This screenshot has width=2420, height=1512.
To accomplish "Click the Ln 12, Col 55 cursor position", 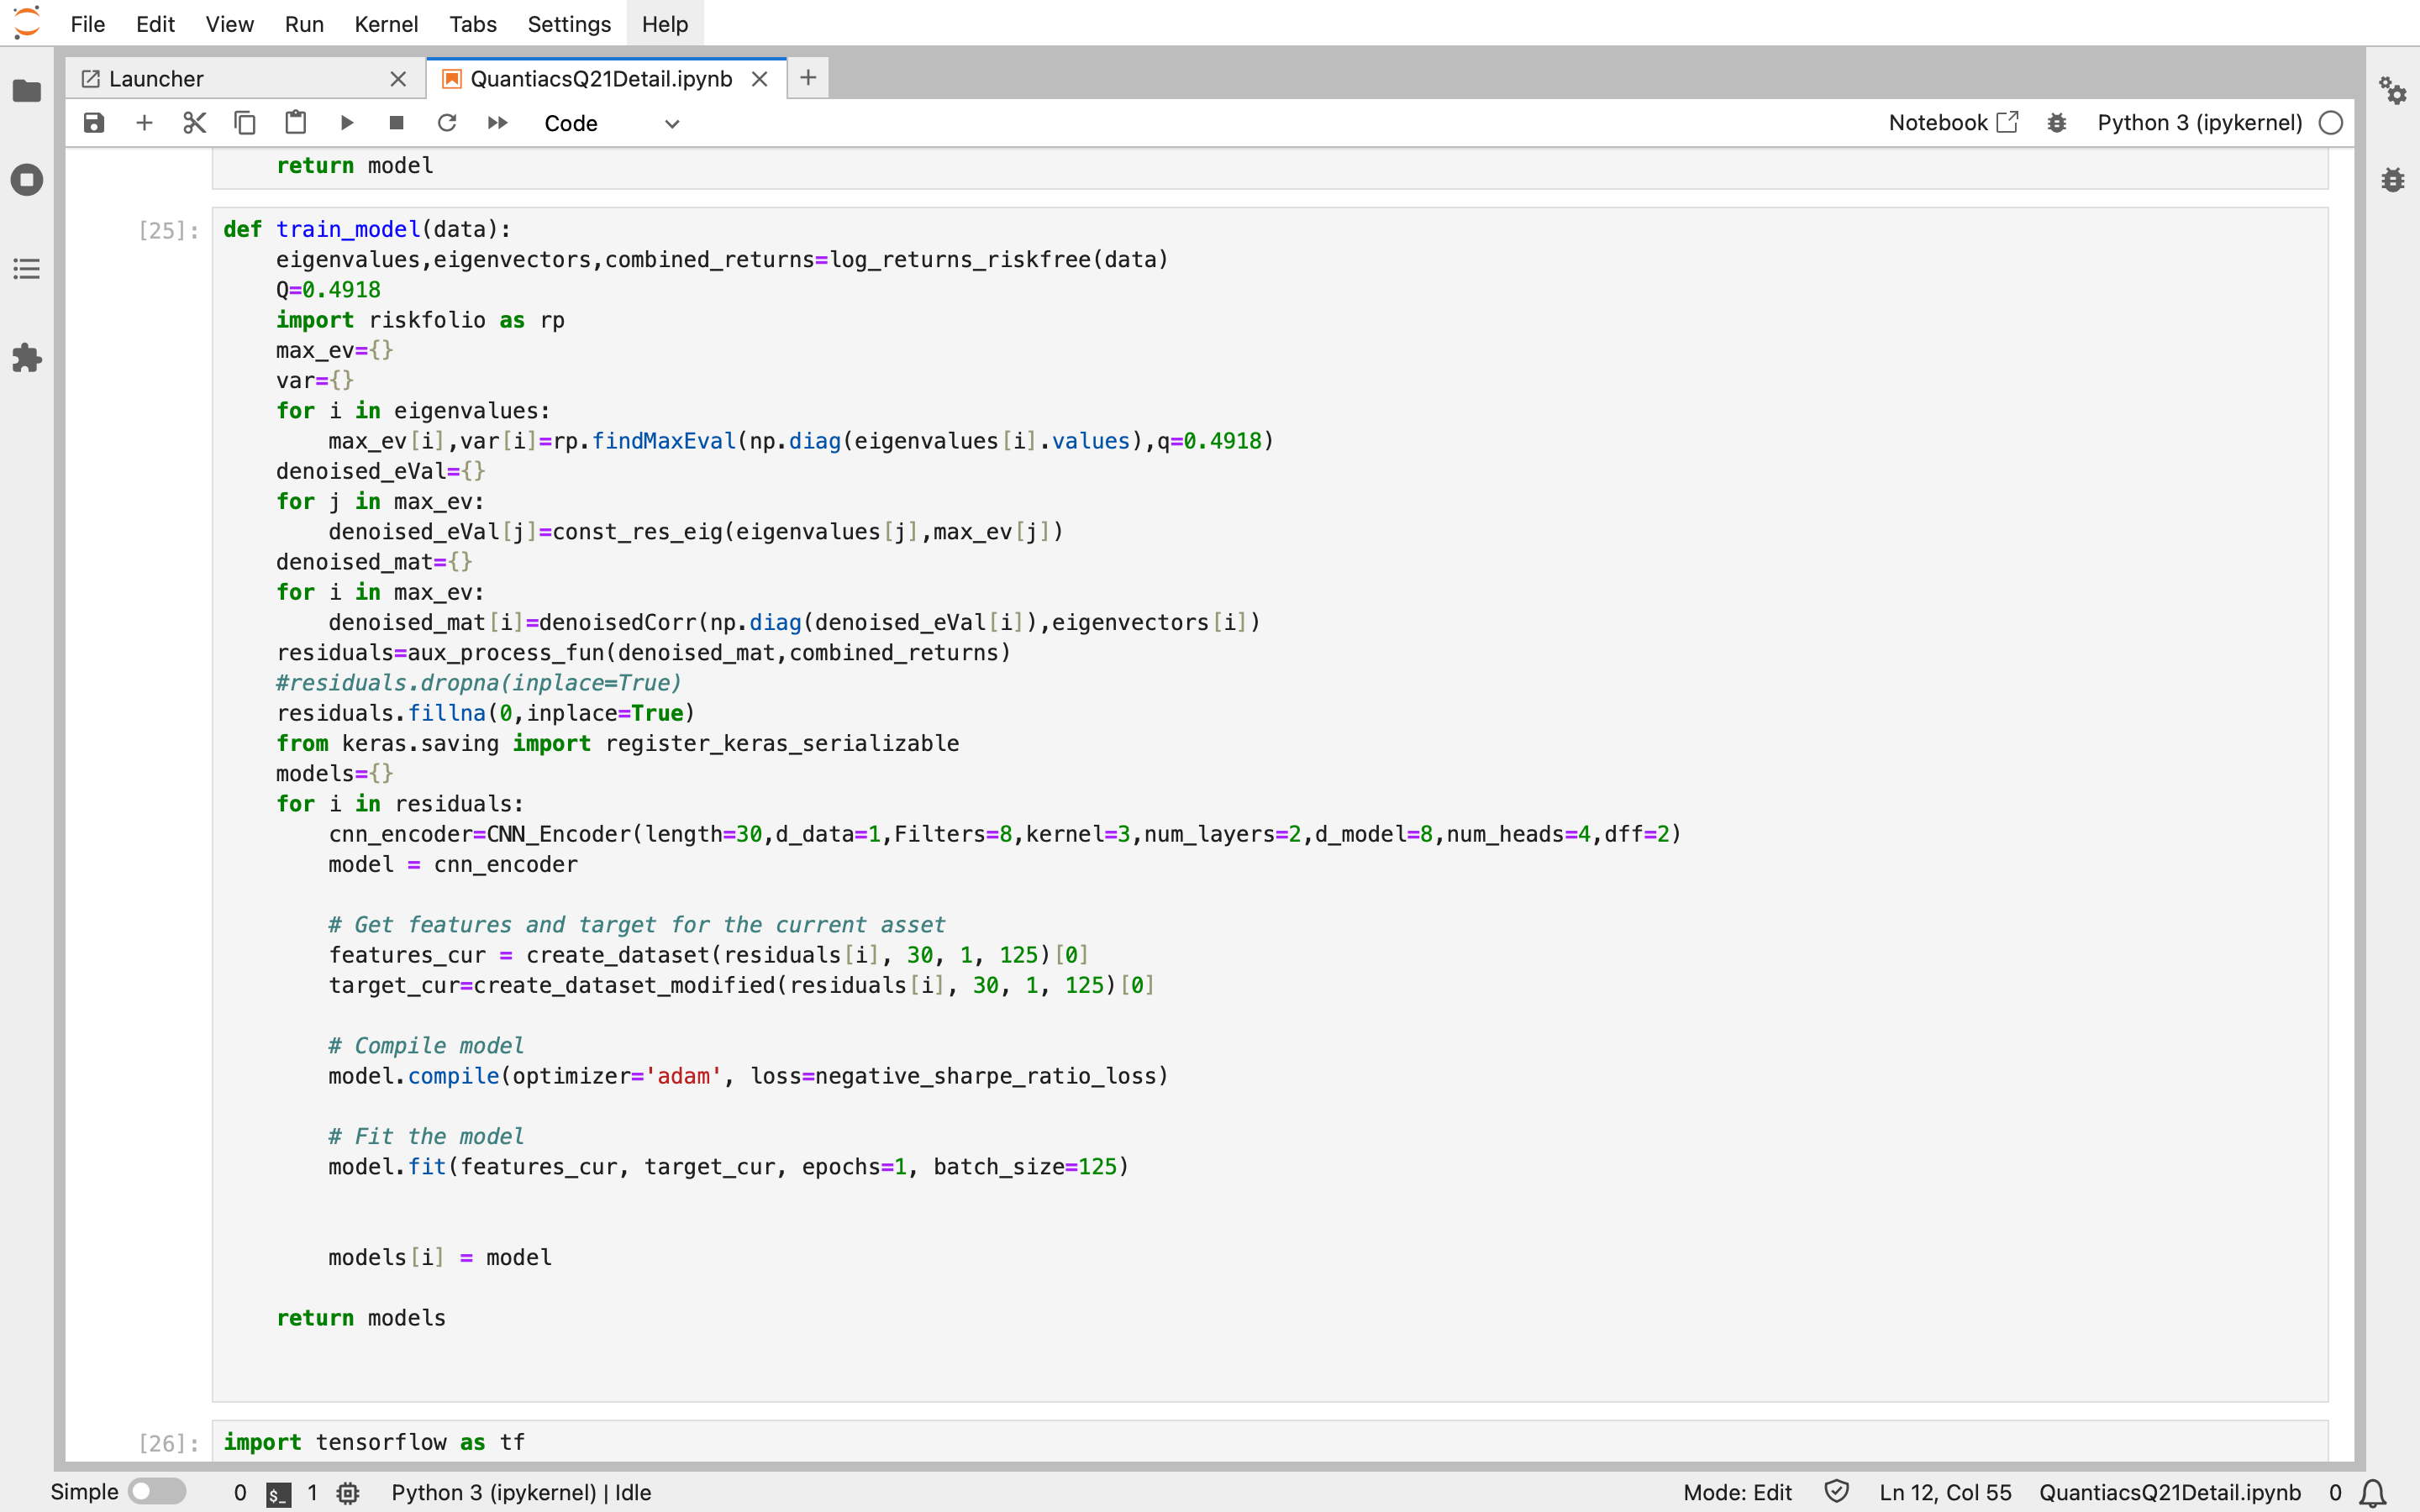I will tap(1945, 1492).
